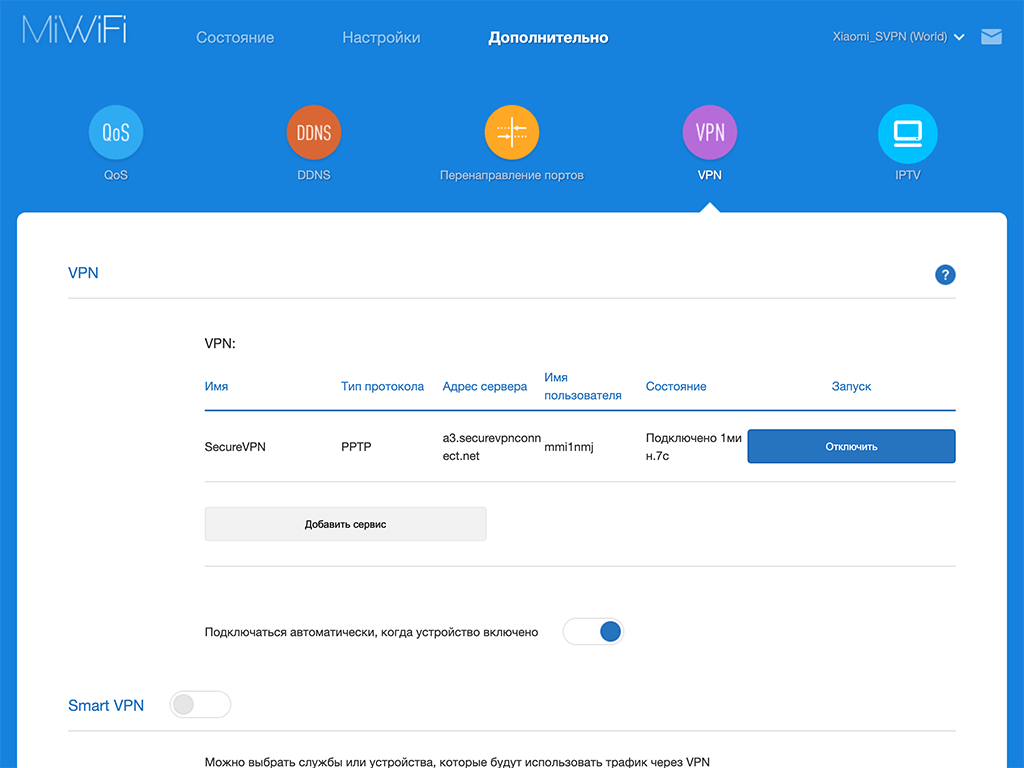Select the SecureVPN entry name
1024x768 pixels.
235,447
